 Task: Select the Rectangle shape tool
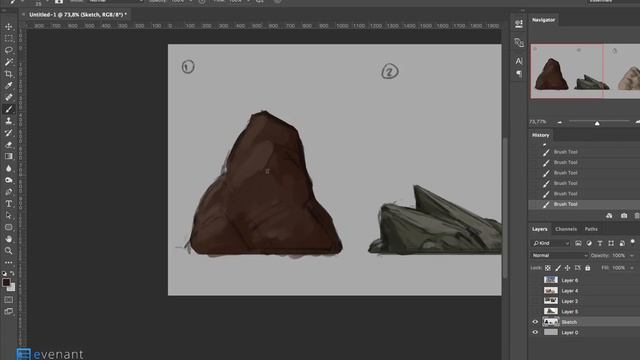click(x=9, y=227)
